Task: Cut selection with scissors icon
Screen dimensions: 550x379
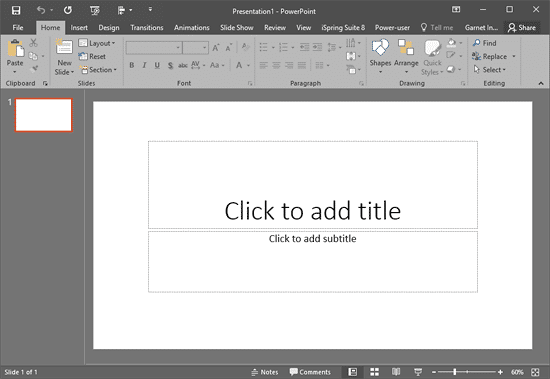Action: coord(33,43)
